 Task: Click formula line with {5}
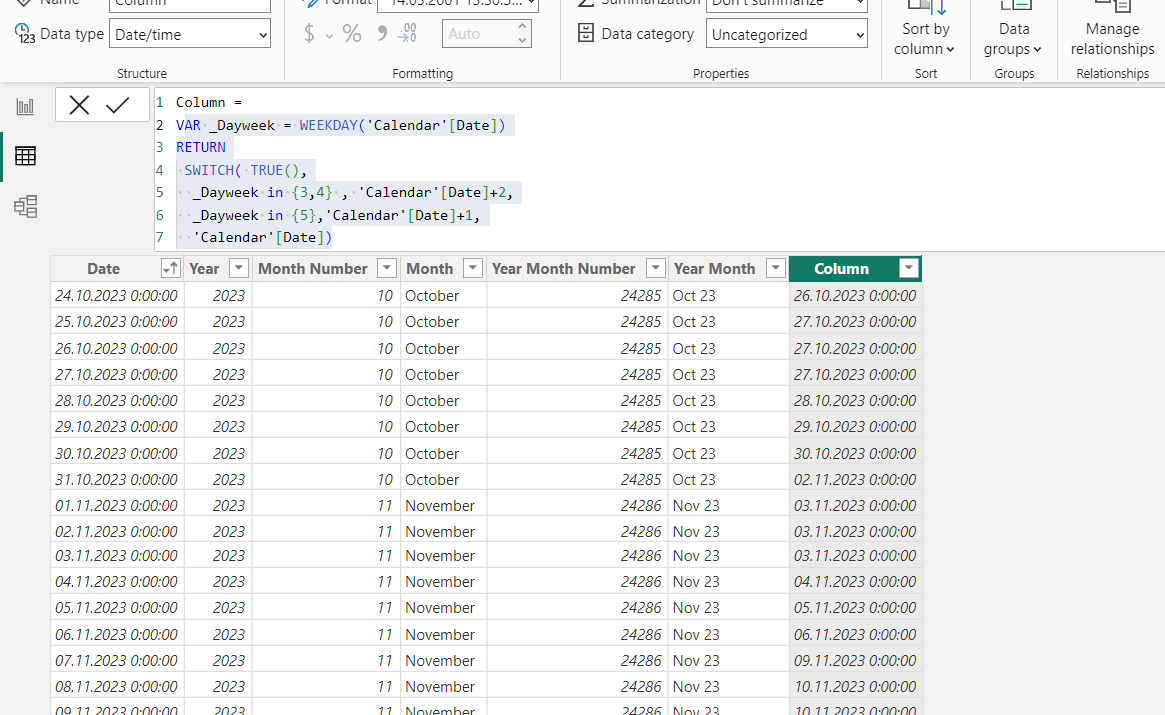(x=336, y=216)
